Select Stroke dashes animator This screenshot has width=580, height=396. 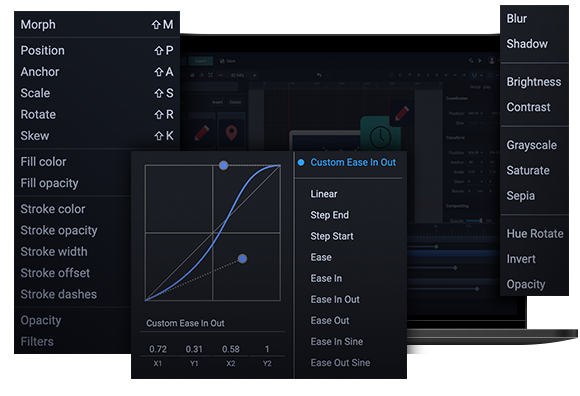click(x=58, y=294)
